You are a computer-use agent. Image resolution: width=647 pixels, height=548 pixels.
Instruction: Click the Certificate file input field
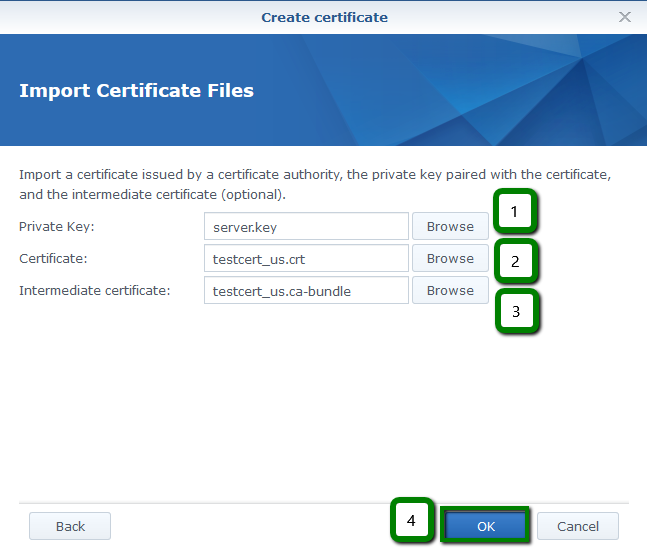(x=306, y=259)
